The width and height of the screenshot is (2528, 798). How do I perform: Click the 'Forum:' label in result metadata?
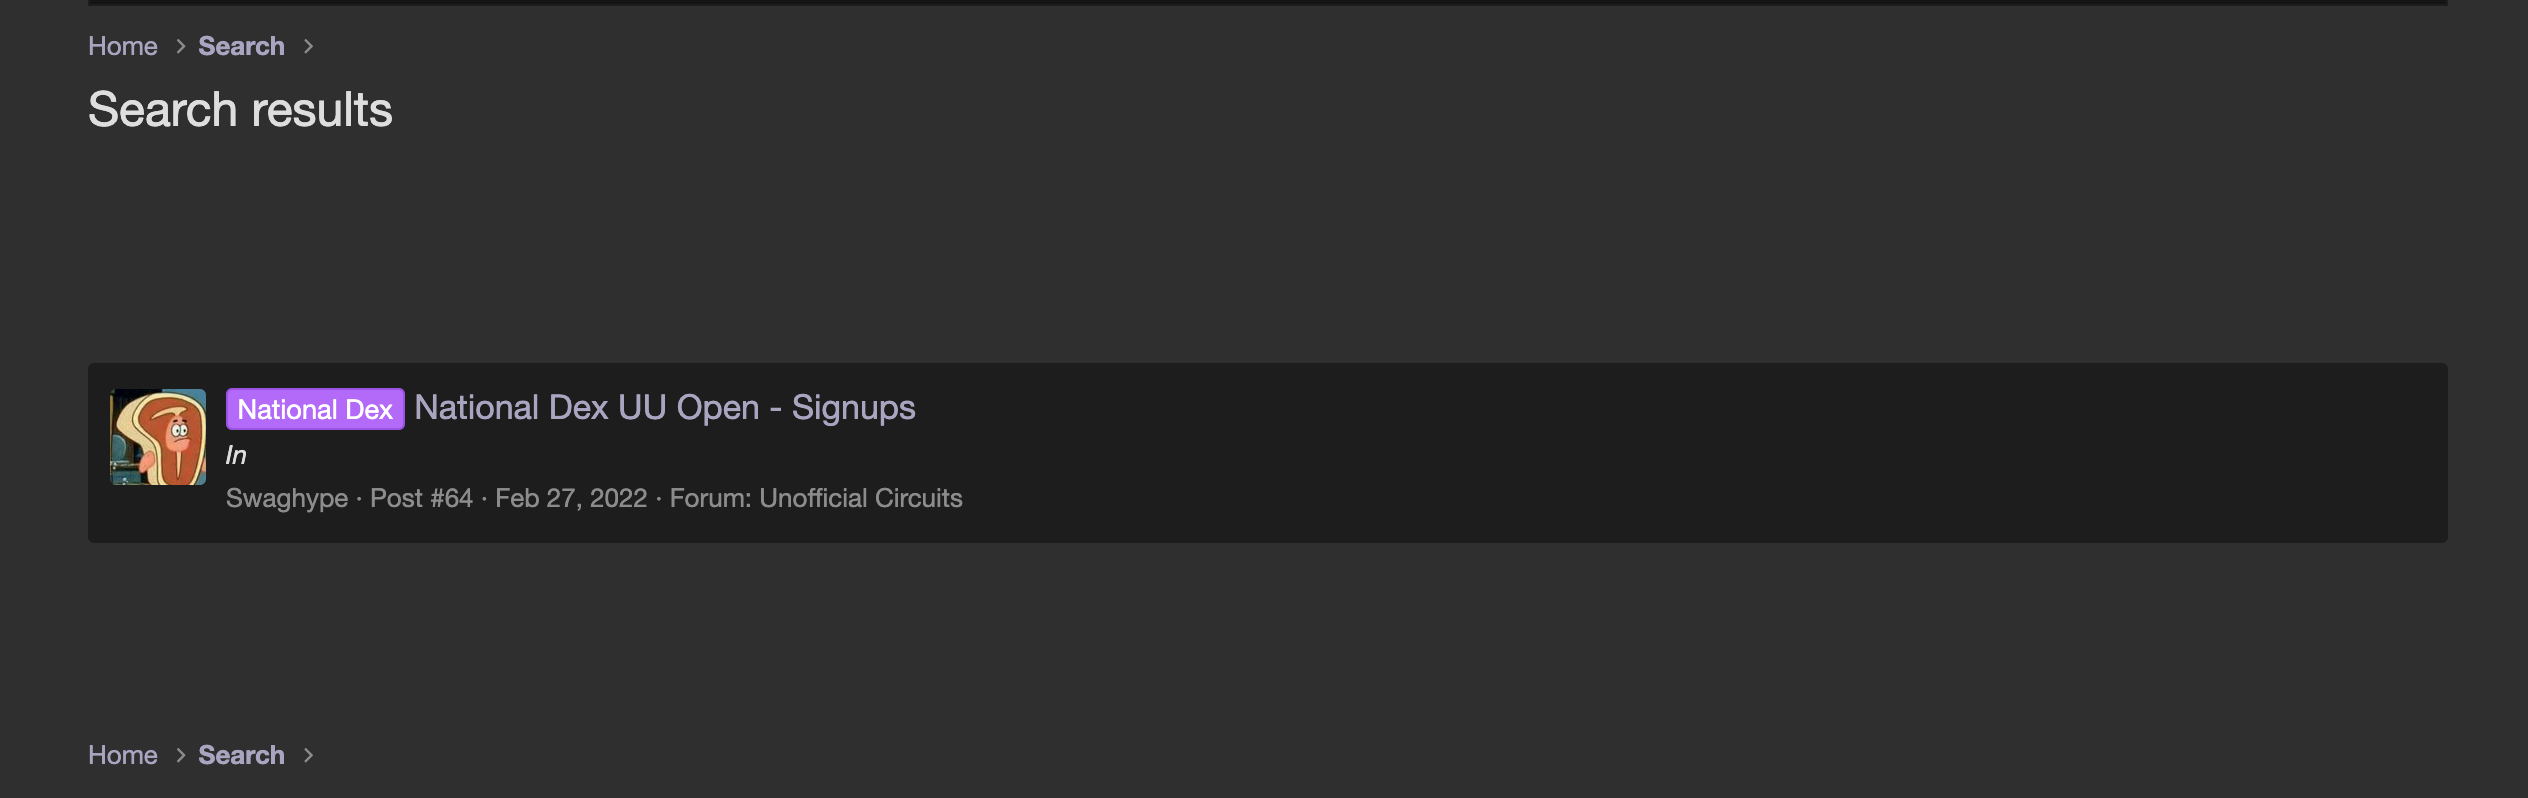[x=710, y=498]
